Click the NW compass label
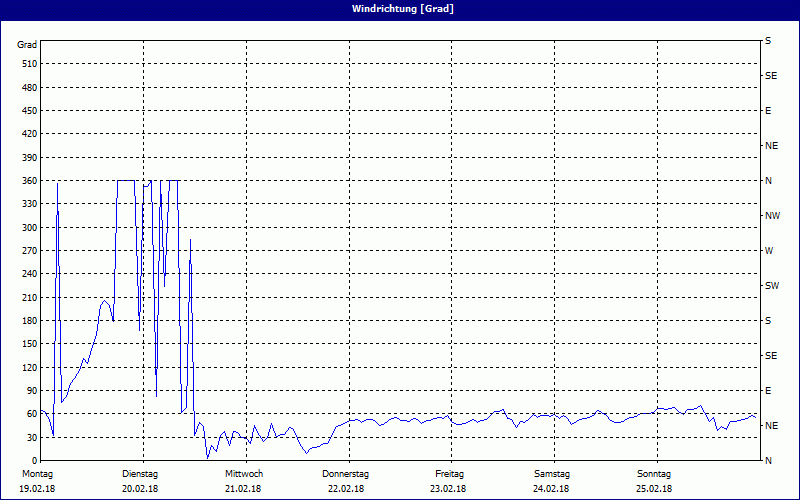800x500 pixels. [x=772, y=216]
